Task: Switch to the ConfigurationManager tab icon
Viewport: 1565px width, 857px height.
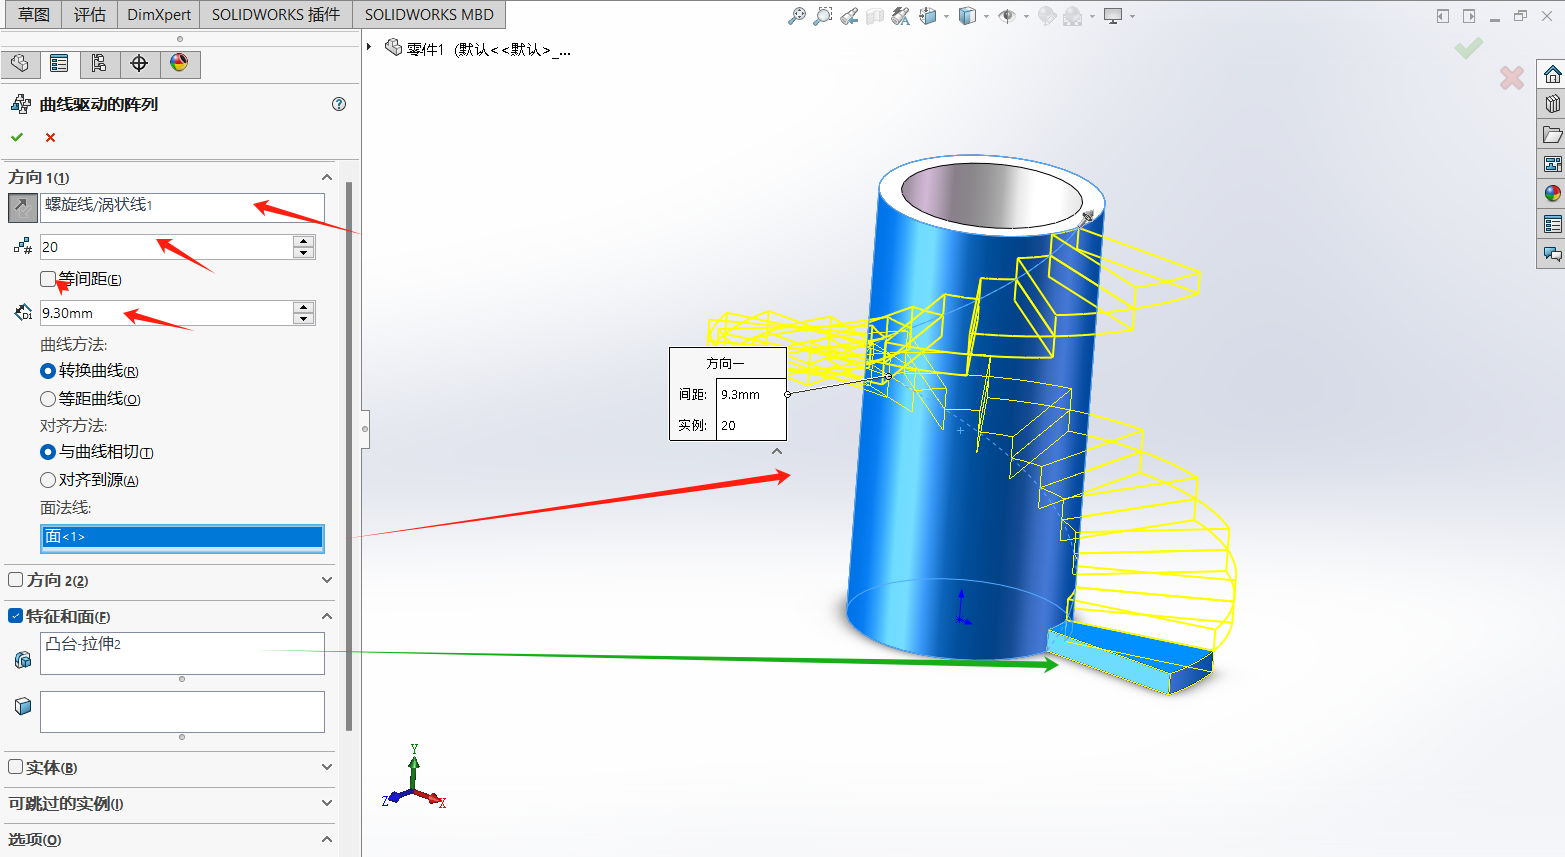Action: point(99,64)
